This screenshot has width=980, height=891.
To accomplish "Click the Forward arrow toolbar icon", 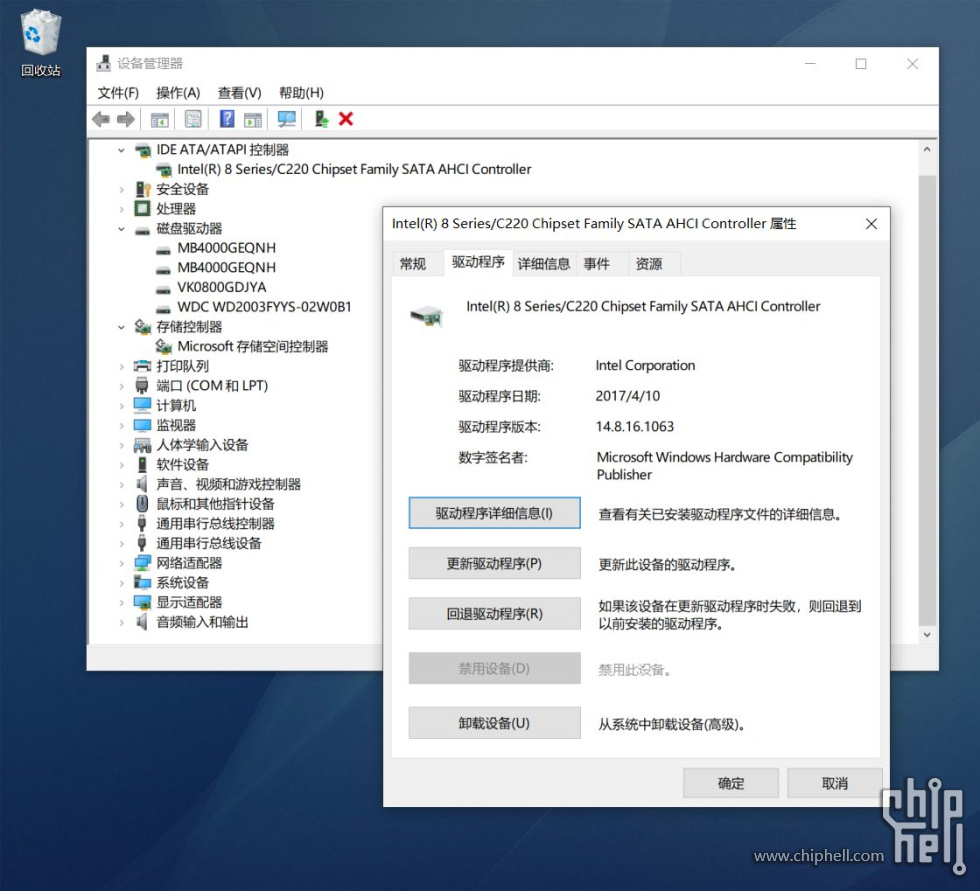I will pyautogui.click(x=126, y=119).
